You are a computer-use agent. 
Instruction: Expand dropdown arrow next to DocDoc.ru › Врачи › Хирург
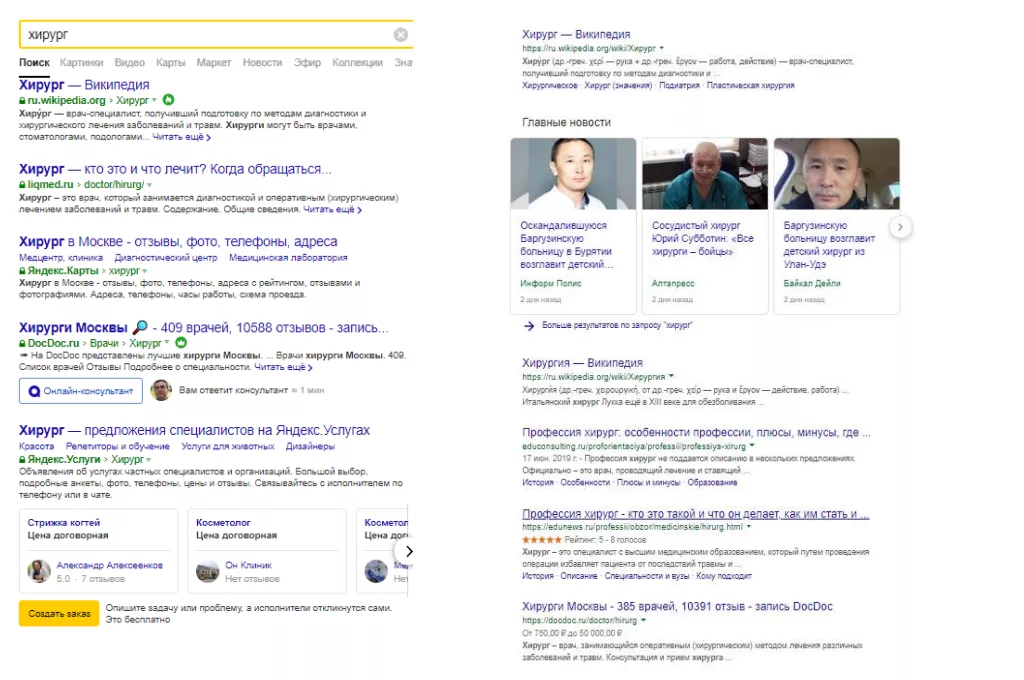point(167,343)
